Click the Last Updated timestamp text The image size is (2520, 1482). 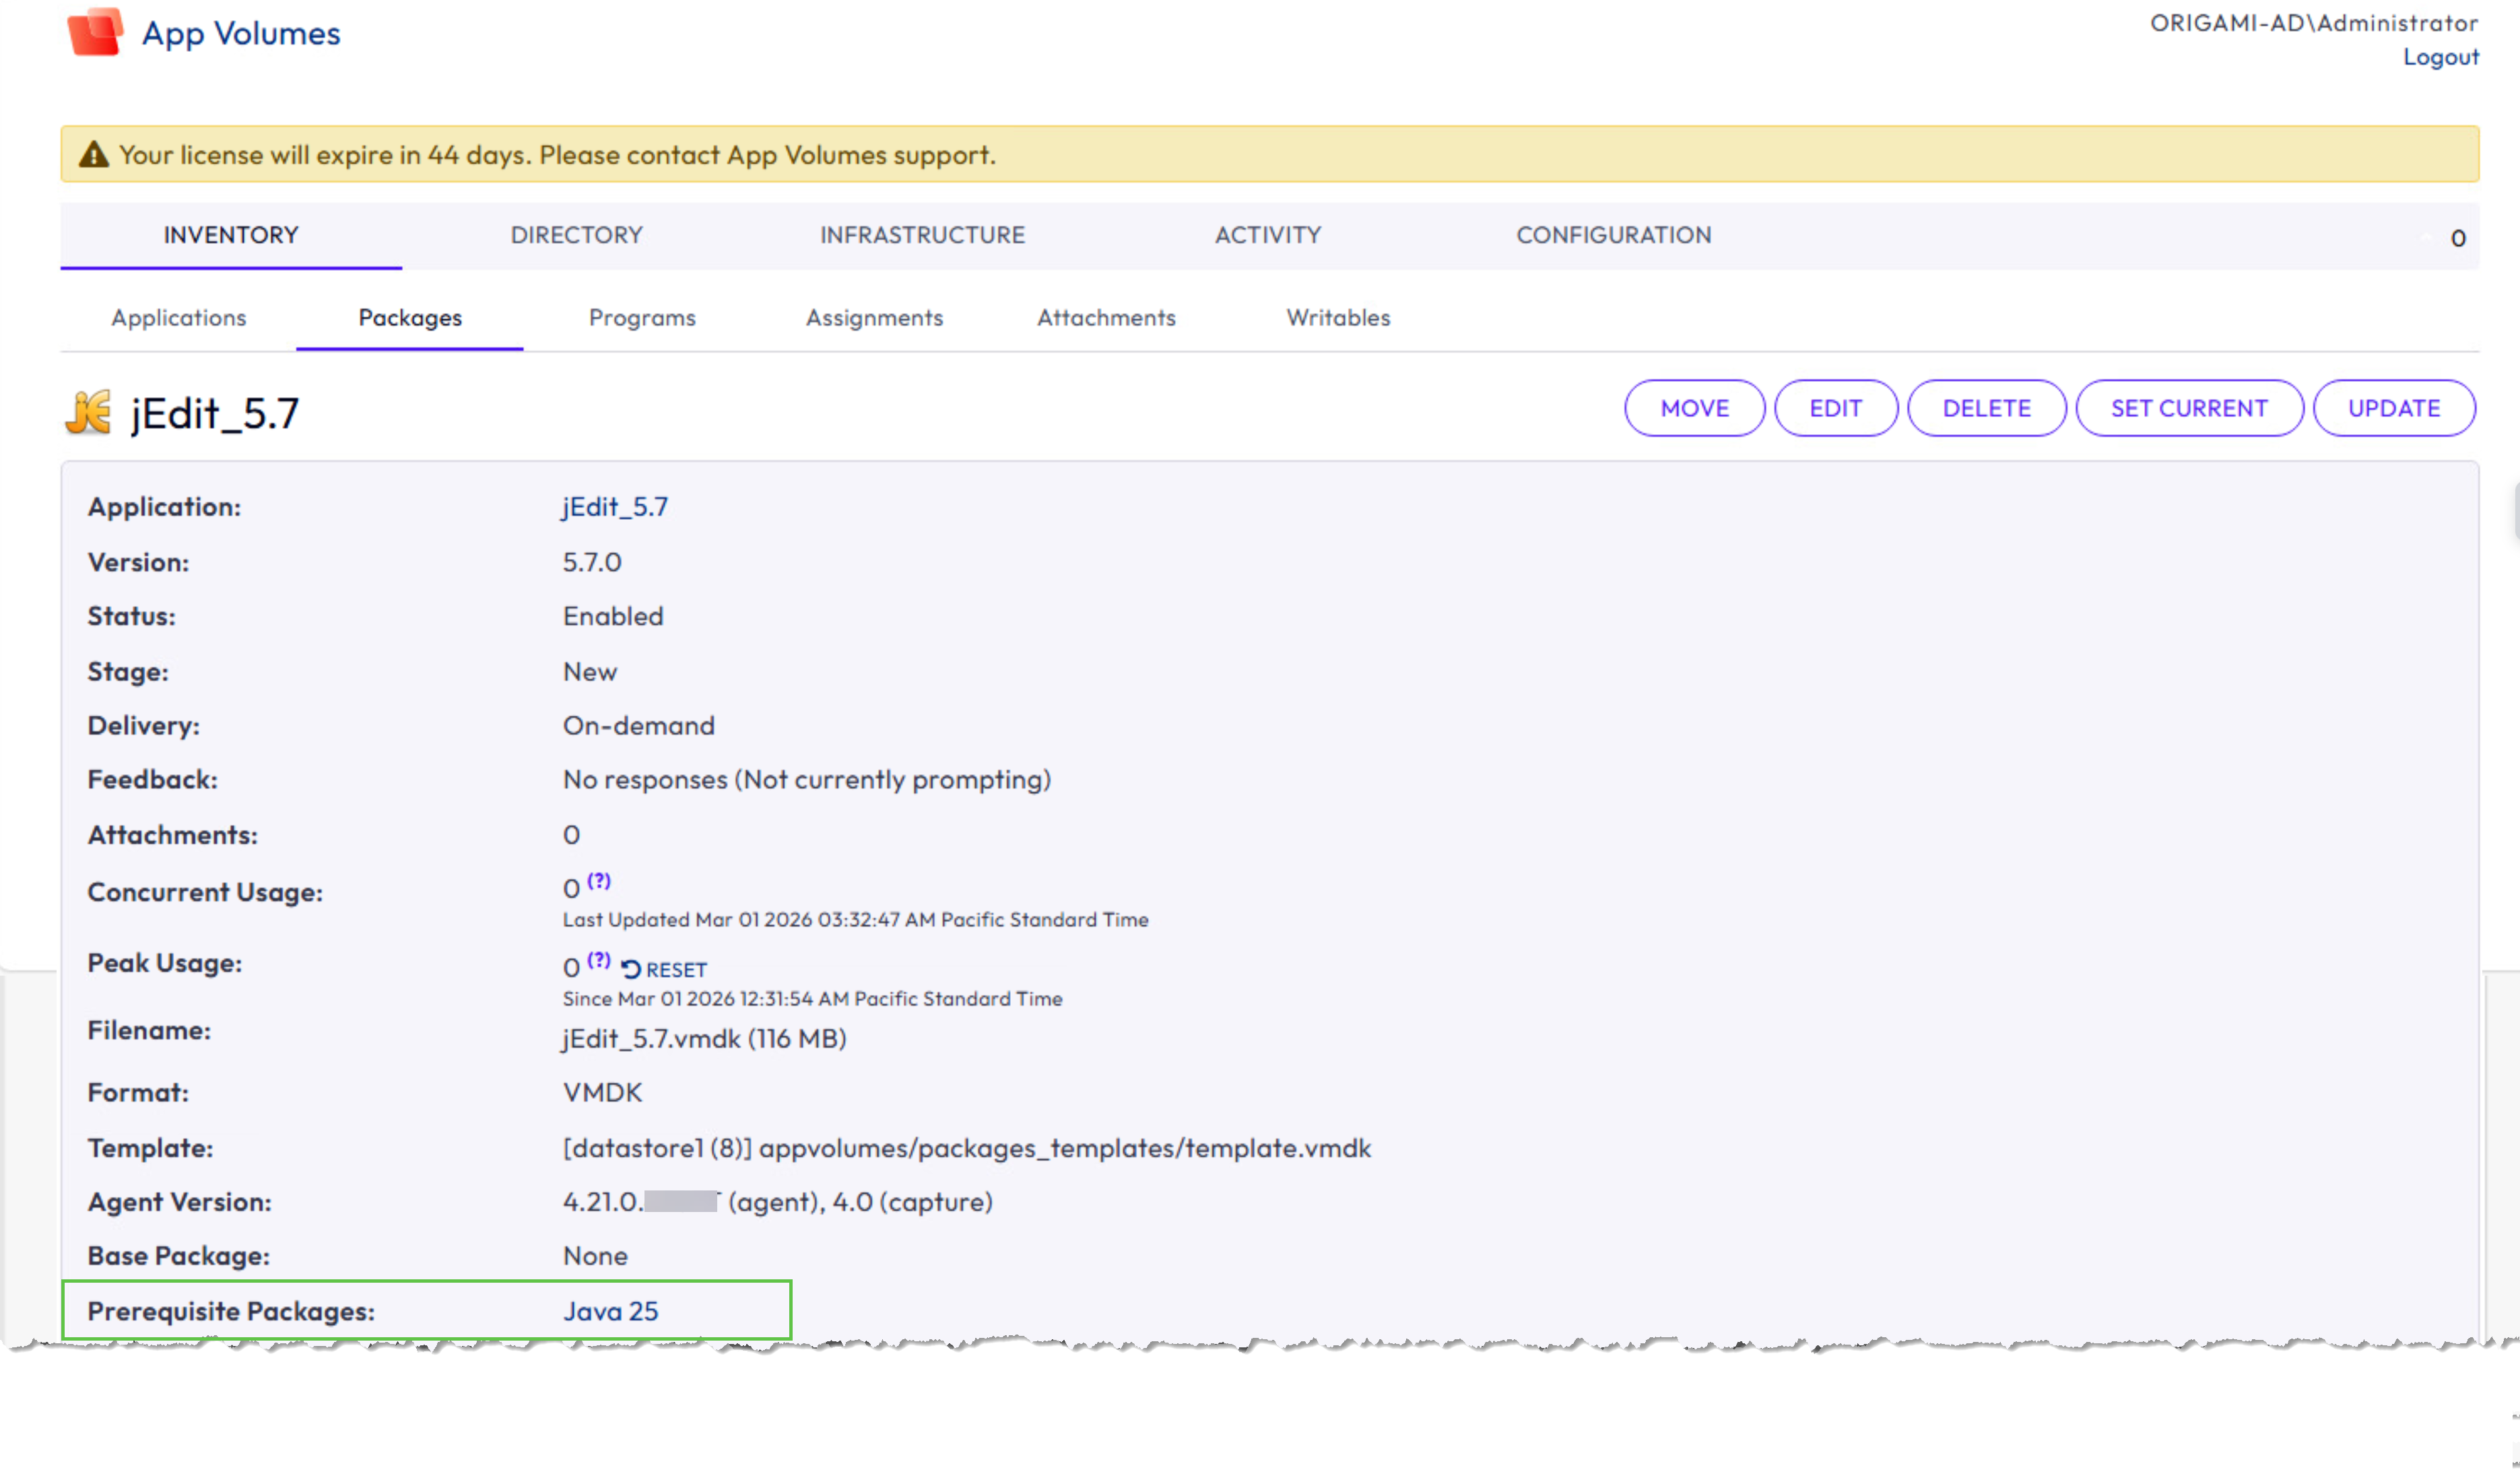pyautogui.click(x=856, y=920)
